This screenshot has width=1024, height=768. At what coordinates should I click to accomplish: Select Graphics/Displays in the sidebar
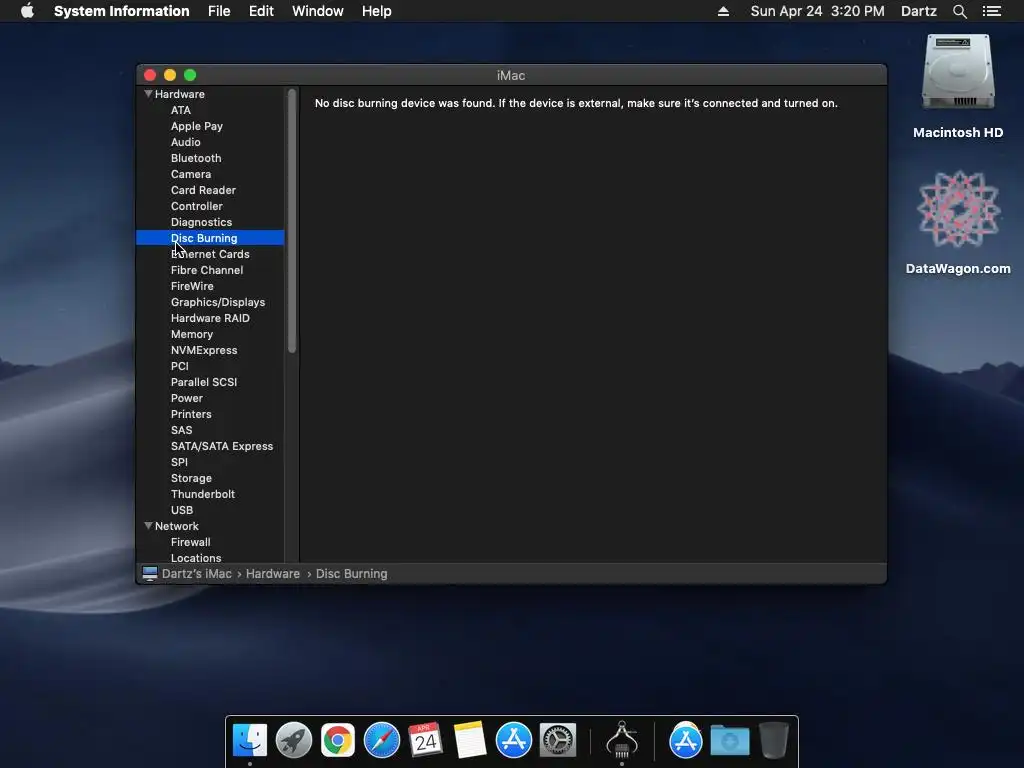[x=217, y=302]
